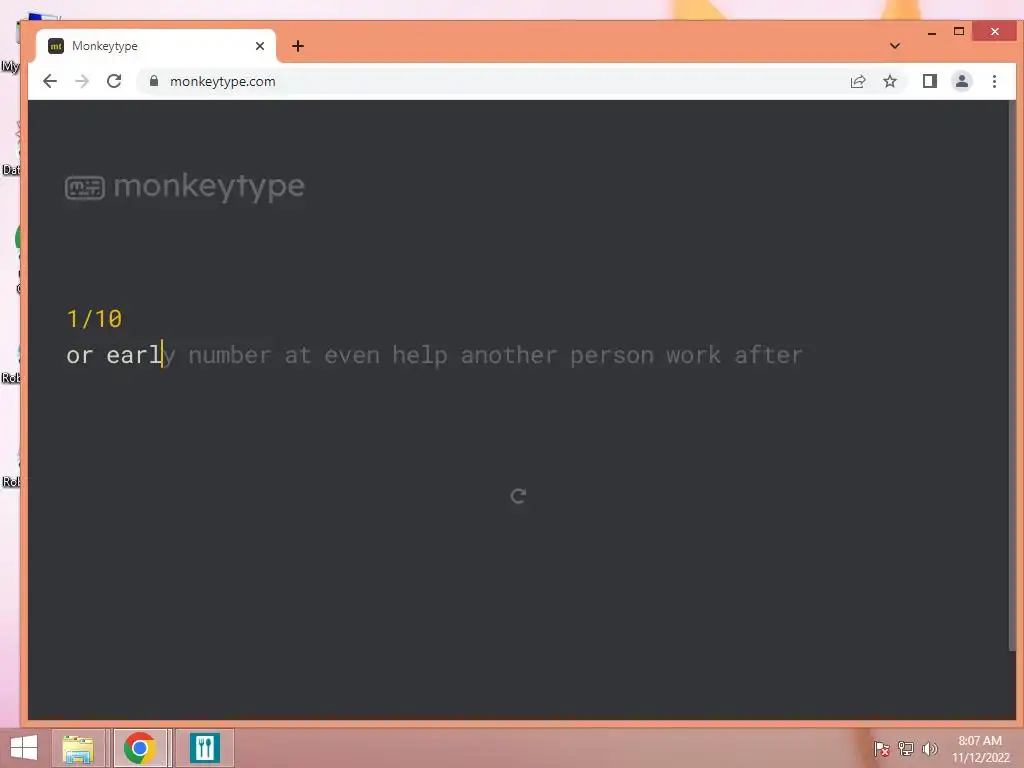Open network status tray icon
The width and height of the screenshot is (1024, 768).
pos(906,749)
